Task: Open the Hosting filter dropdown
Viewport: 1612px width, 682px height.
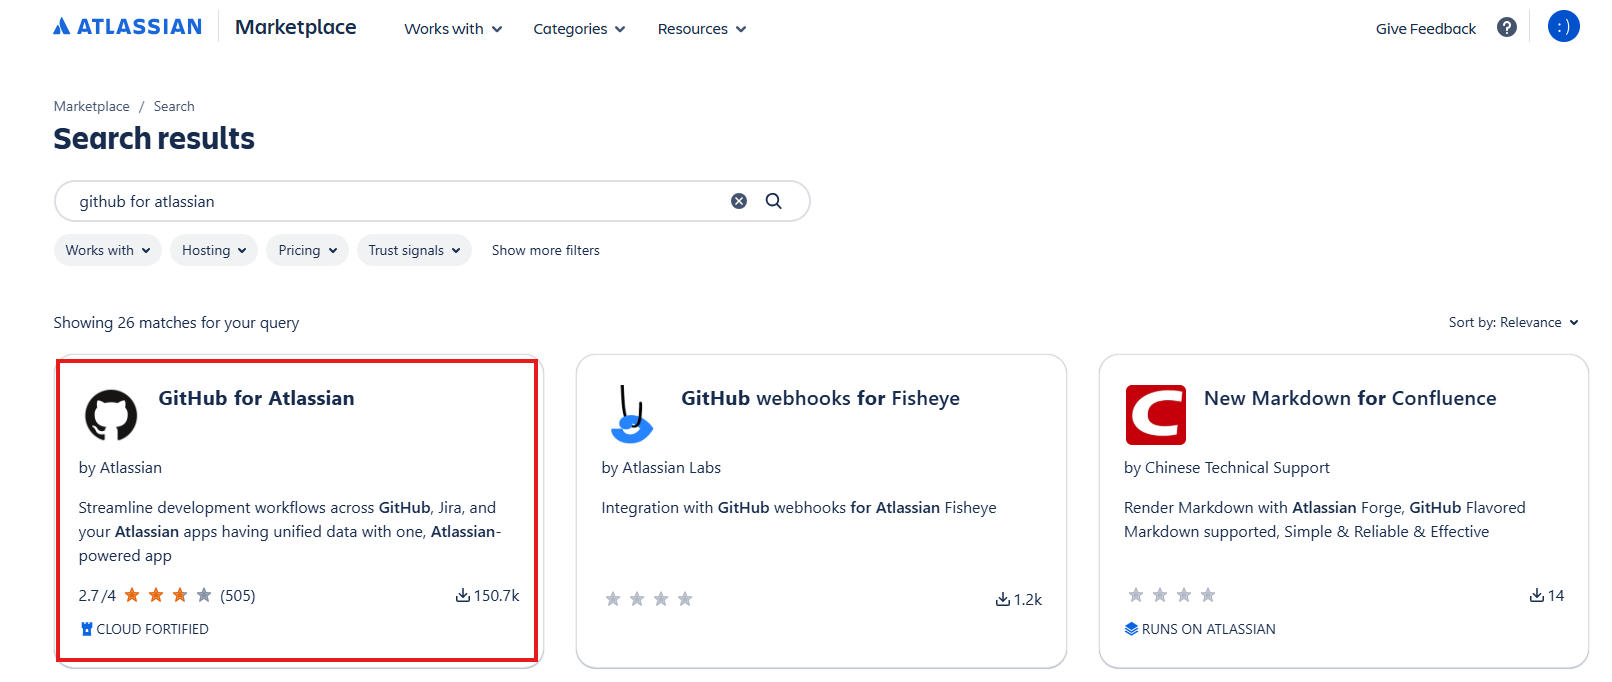Action: 214,250
